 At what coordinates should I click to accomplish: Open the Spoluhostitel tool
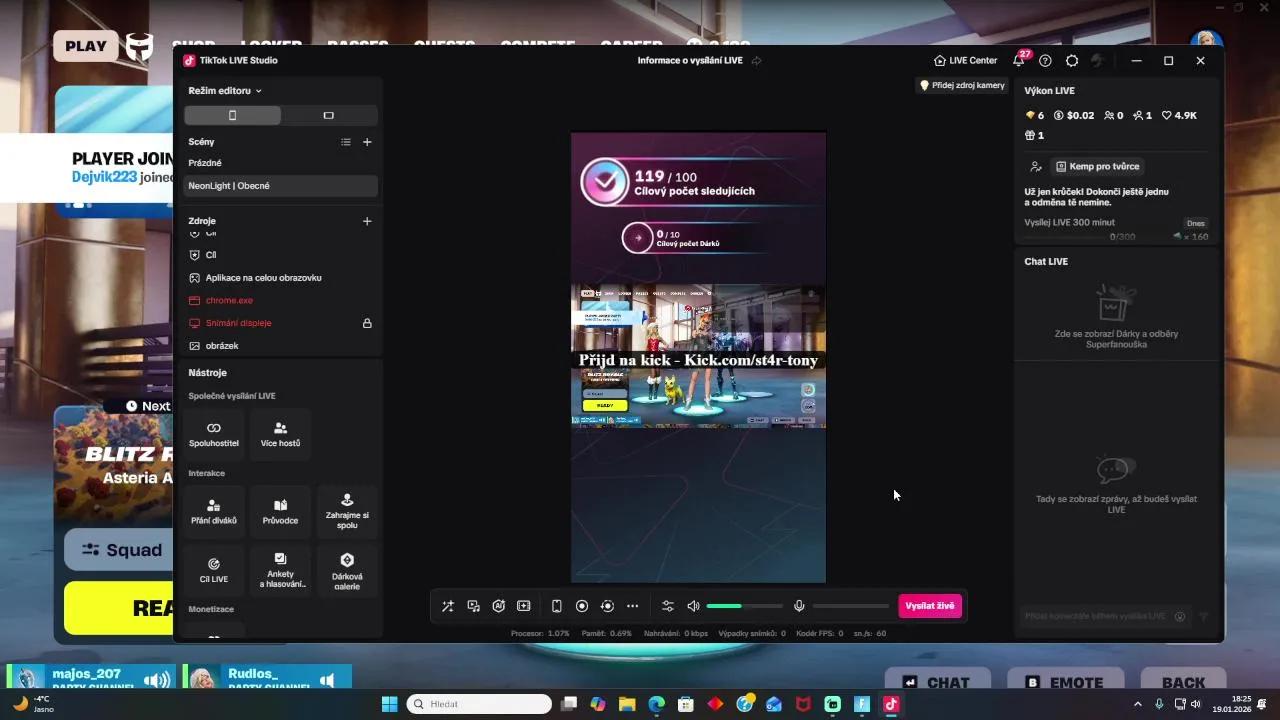[214, 434]
